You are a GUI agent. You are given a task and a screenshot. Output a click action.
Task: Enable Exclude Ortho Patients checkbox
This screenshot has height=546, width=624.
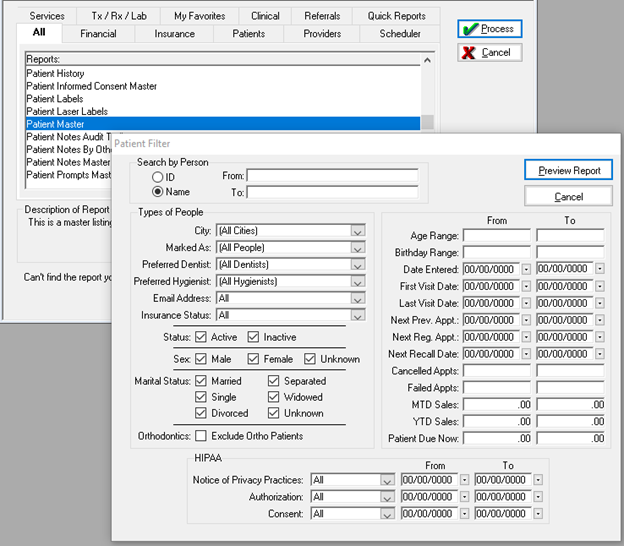coord(201,436)
